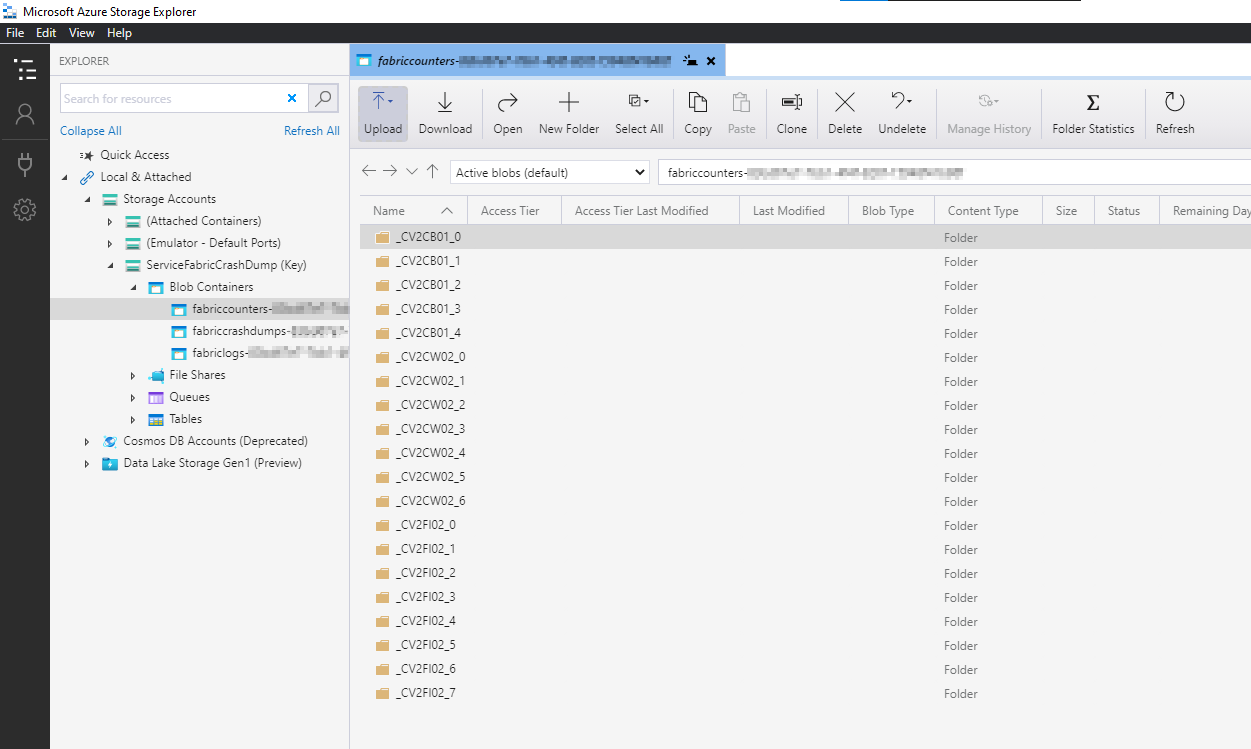This screenshot has height=749, width=1251.
Task: Open the Help menu
Action: (x=119, y=33)
